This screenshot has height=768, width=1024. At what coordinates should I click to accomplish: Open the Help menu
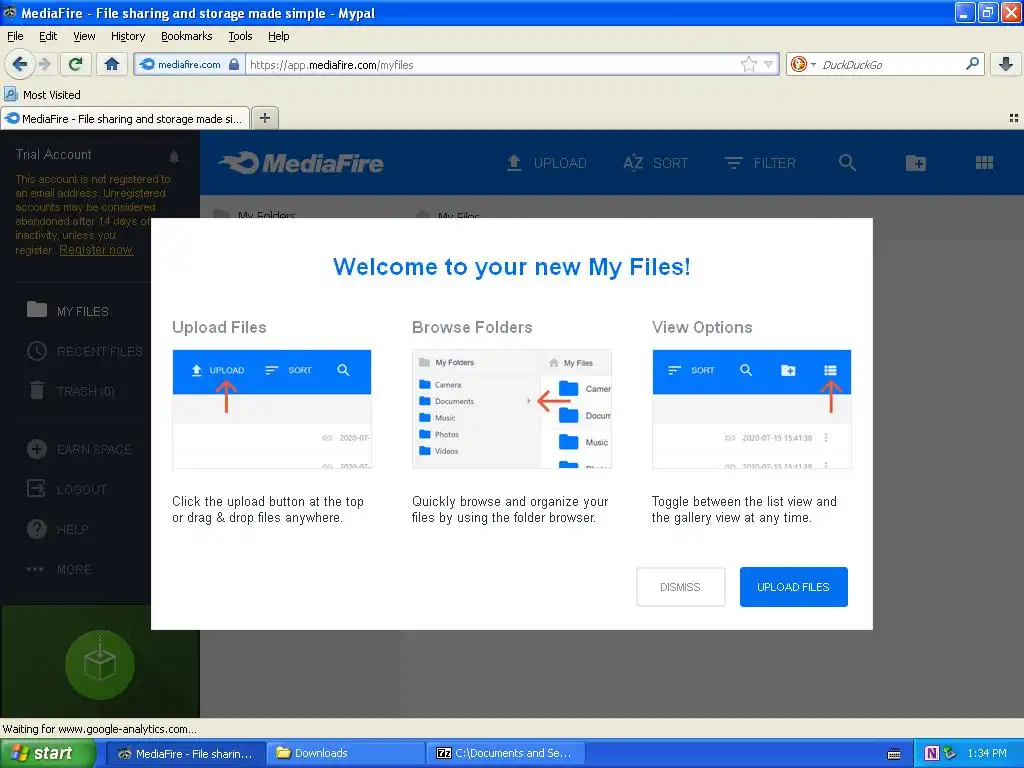279,36
